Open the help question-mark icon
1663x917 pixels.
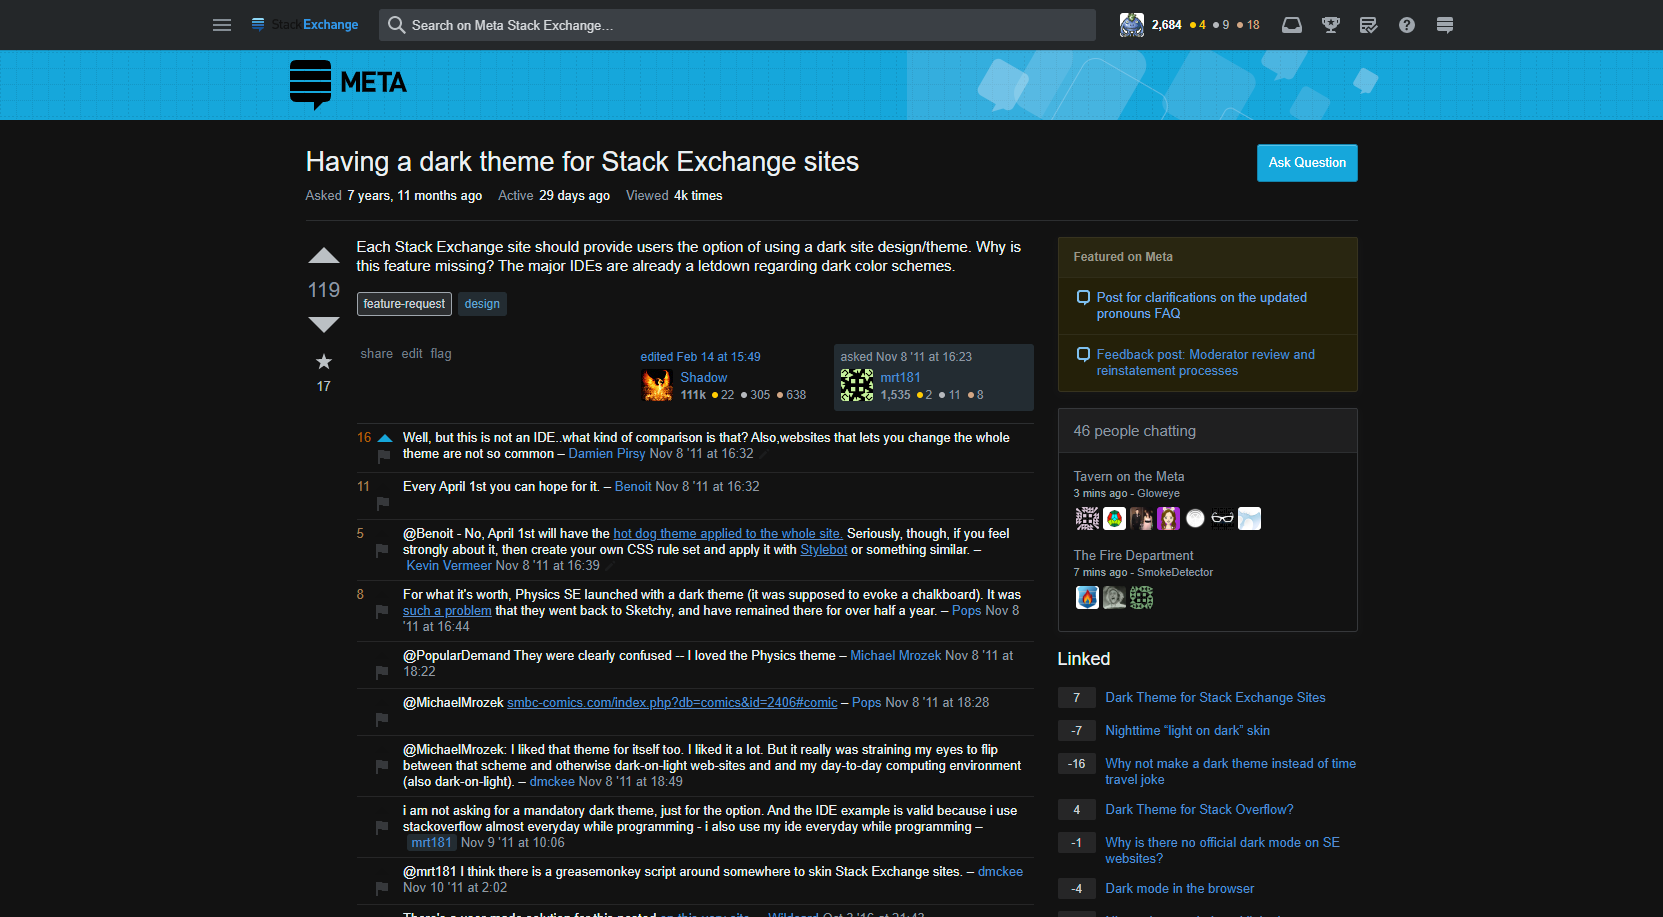[x=1407, y=25]
